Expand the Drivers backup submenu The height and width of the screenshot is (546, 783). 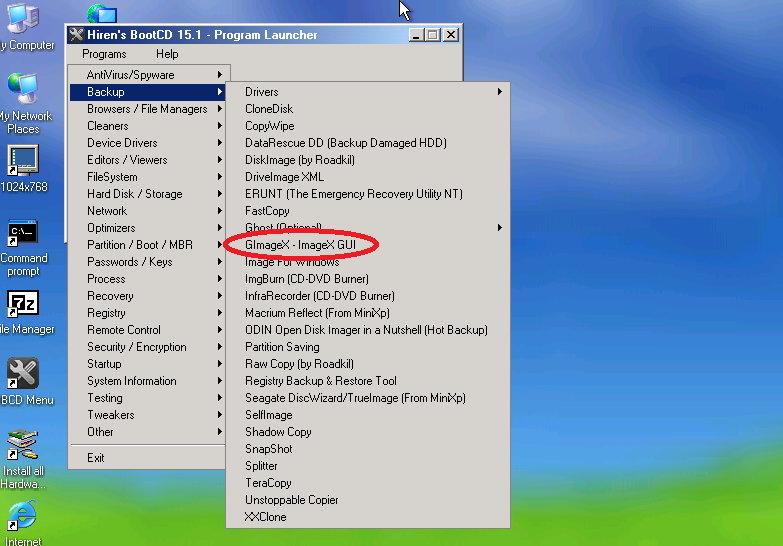pos(368,92)
